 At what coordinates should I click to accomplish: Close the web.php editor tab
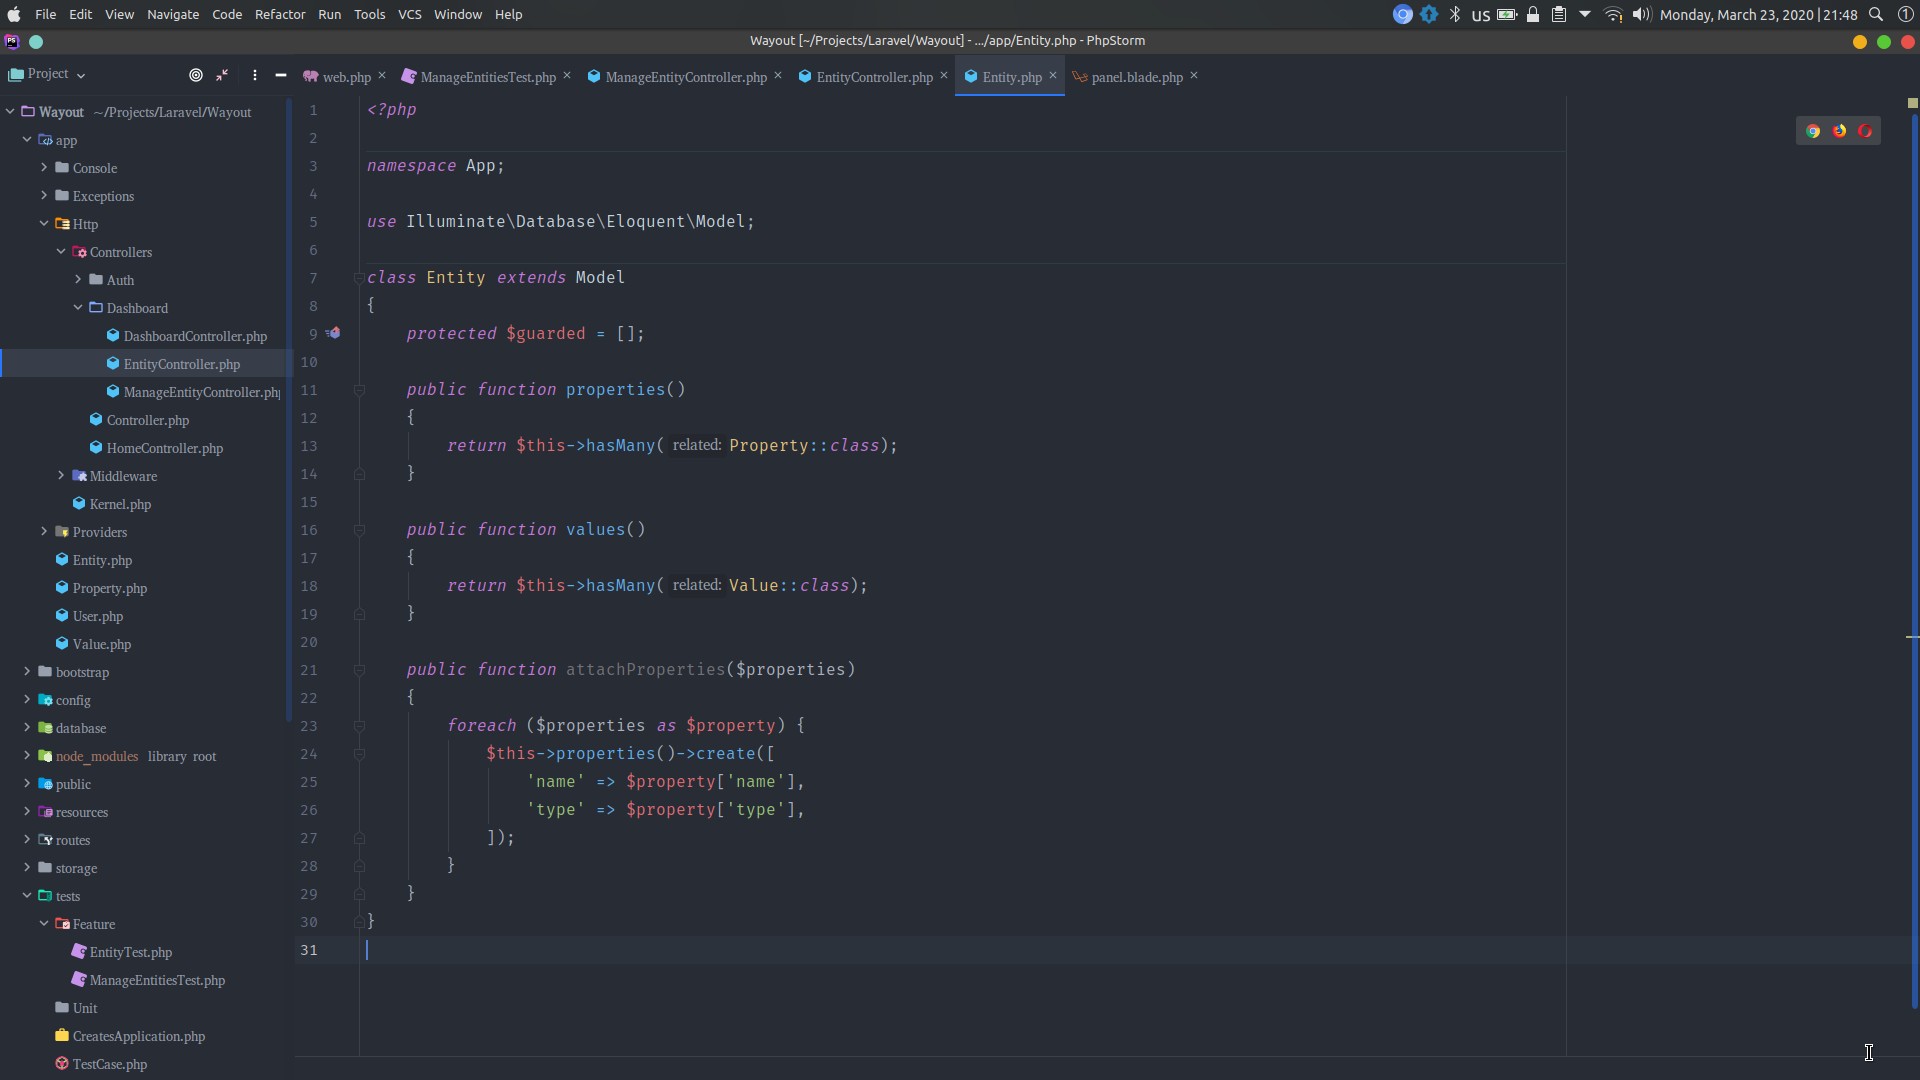[382, 76]
